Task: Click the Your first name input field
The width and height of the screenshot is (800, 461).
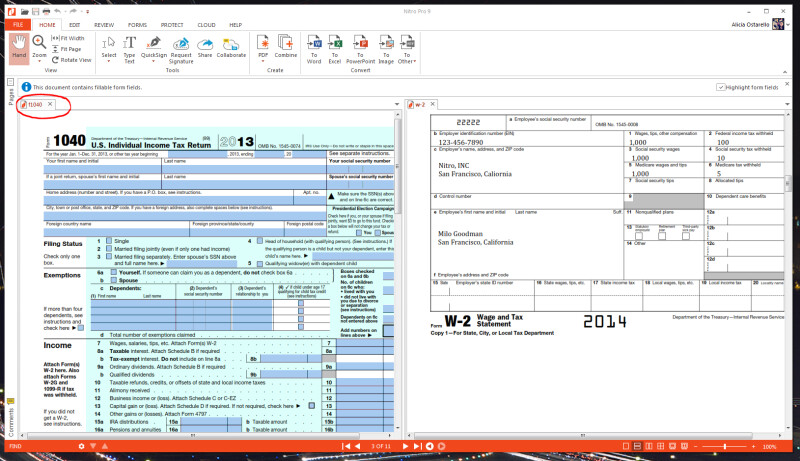Action: click(x=103, y=169)
